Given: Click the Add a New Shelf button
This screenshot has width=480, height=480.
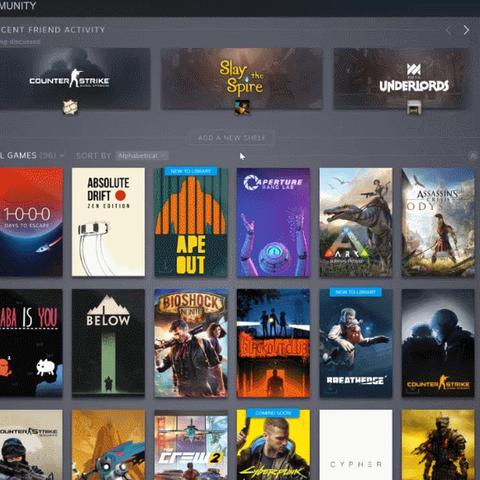Looking at the screenshot, I should tap(232, 138).
